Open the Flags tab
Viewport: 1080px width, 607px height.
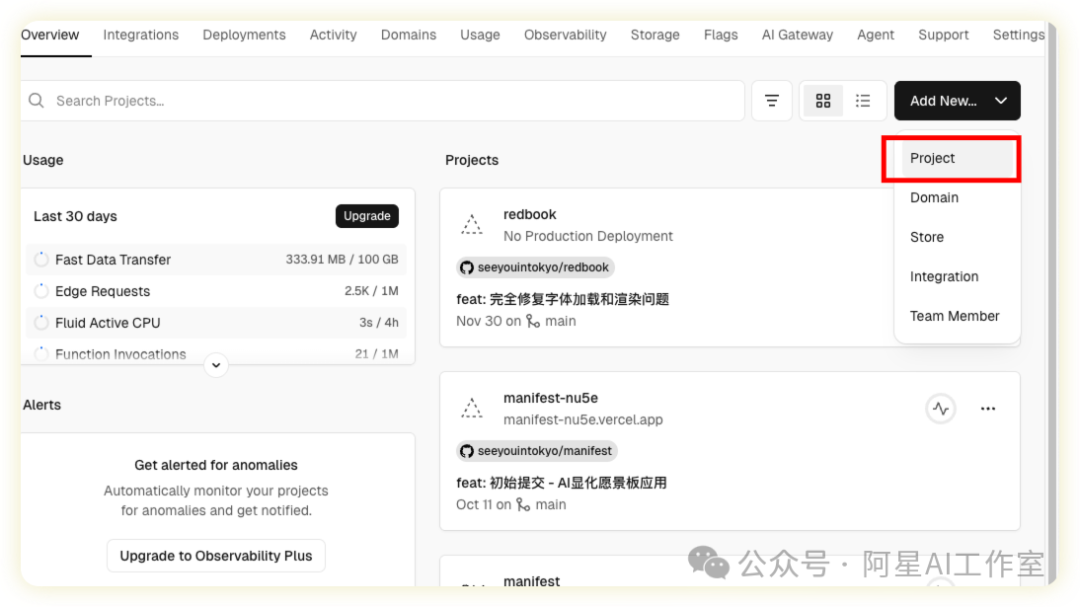720,35
